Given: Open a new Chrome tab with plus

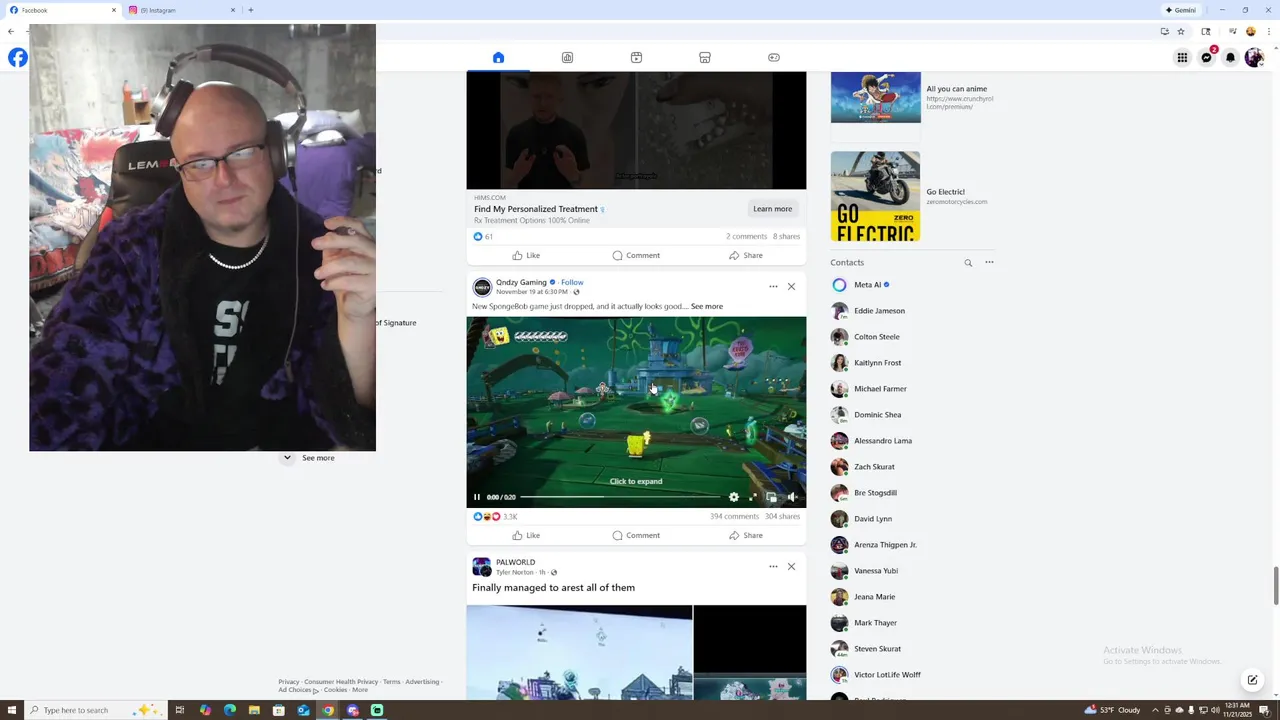Looking at the screenshot, I should click(250, 10).
